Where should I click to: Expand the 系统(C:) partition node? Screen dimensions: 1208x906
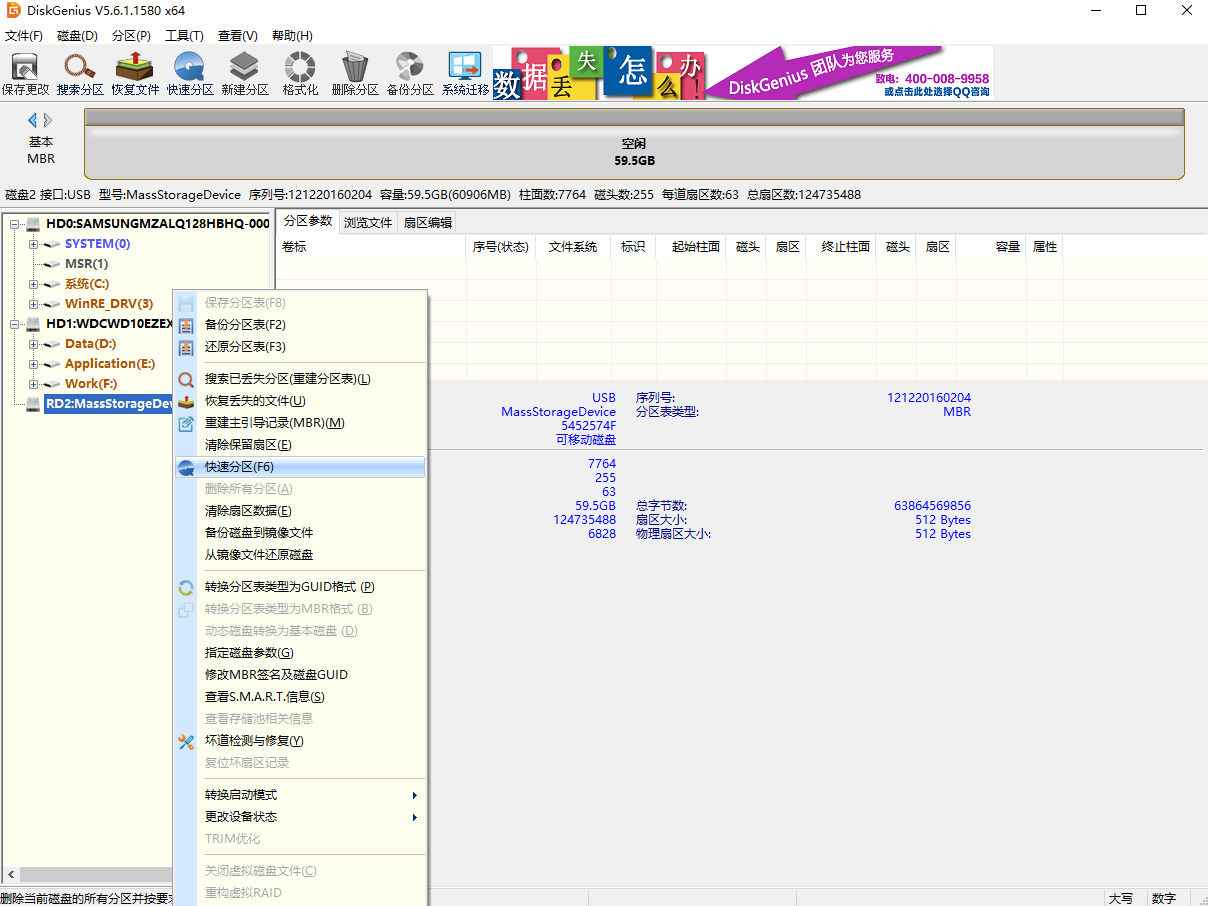[x=33, y=284]
